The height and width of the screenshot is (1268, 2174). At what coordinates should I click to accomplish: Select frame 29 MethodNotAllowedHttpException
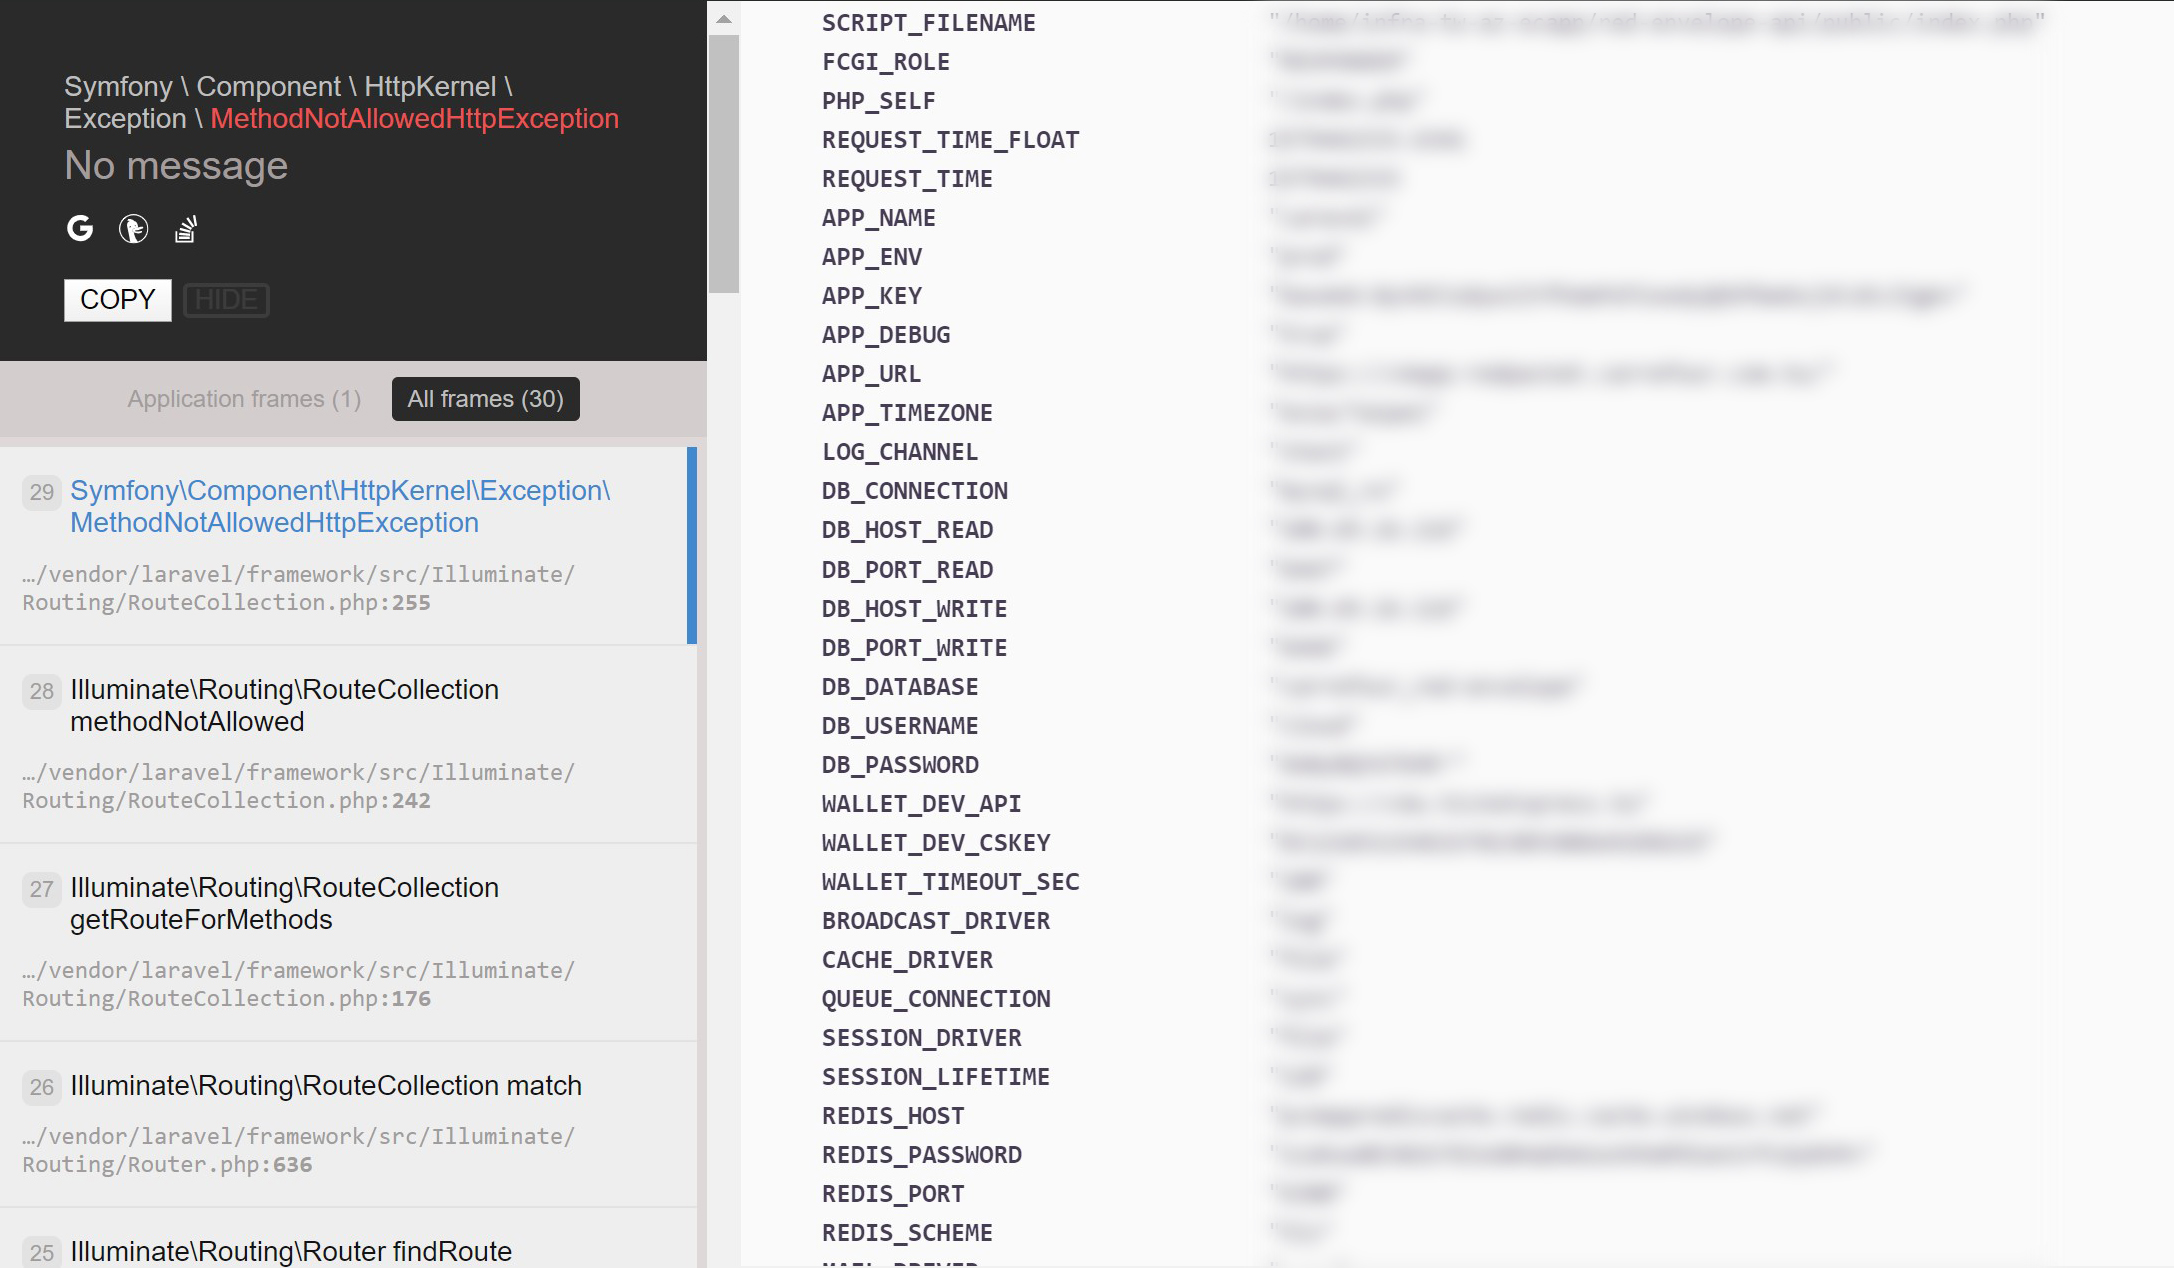point(348,546)
